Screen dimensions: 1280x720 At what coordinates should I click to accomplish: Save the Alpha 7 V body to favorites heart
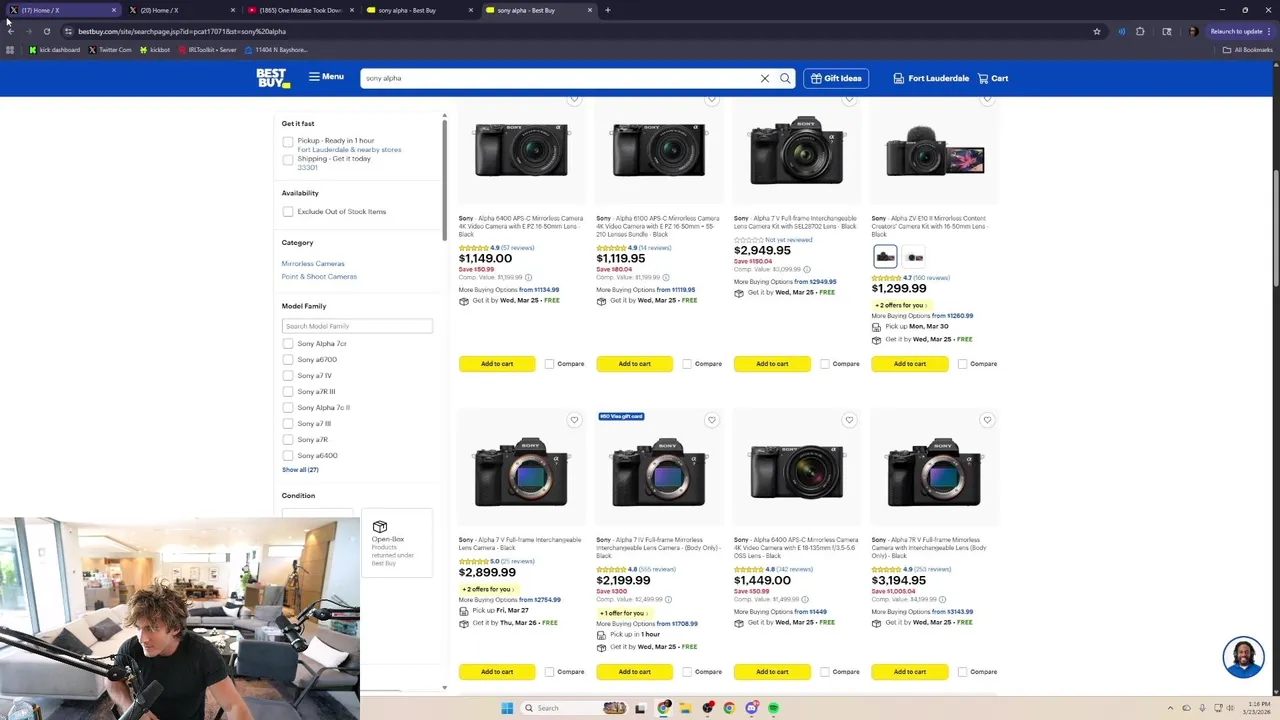tap(574, 420)
